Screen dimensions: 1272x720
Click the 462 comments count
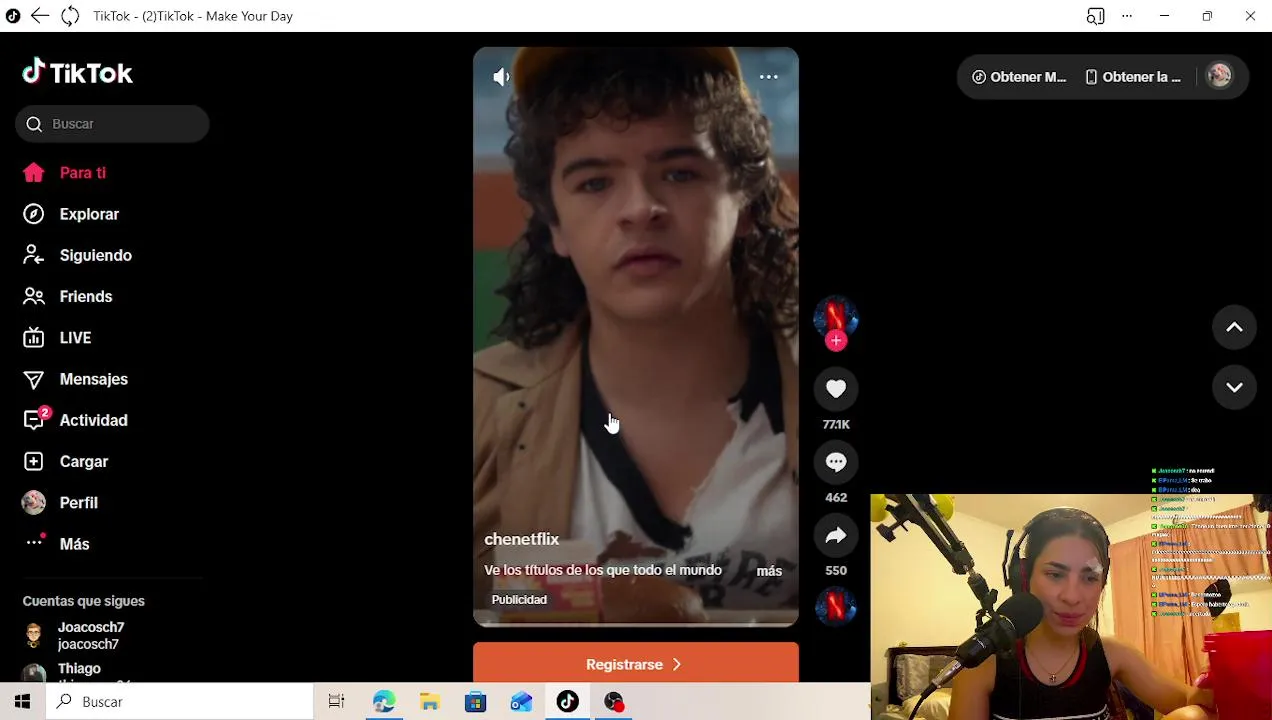pos(836,498)
